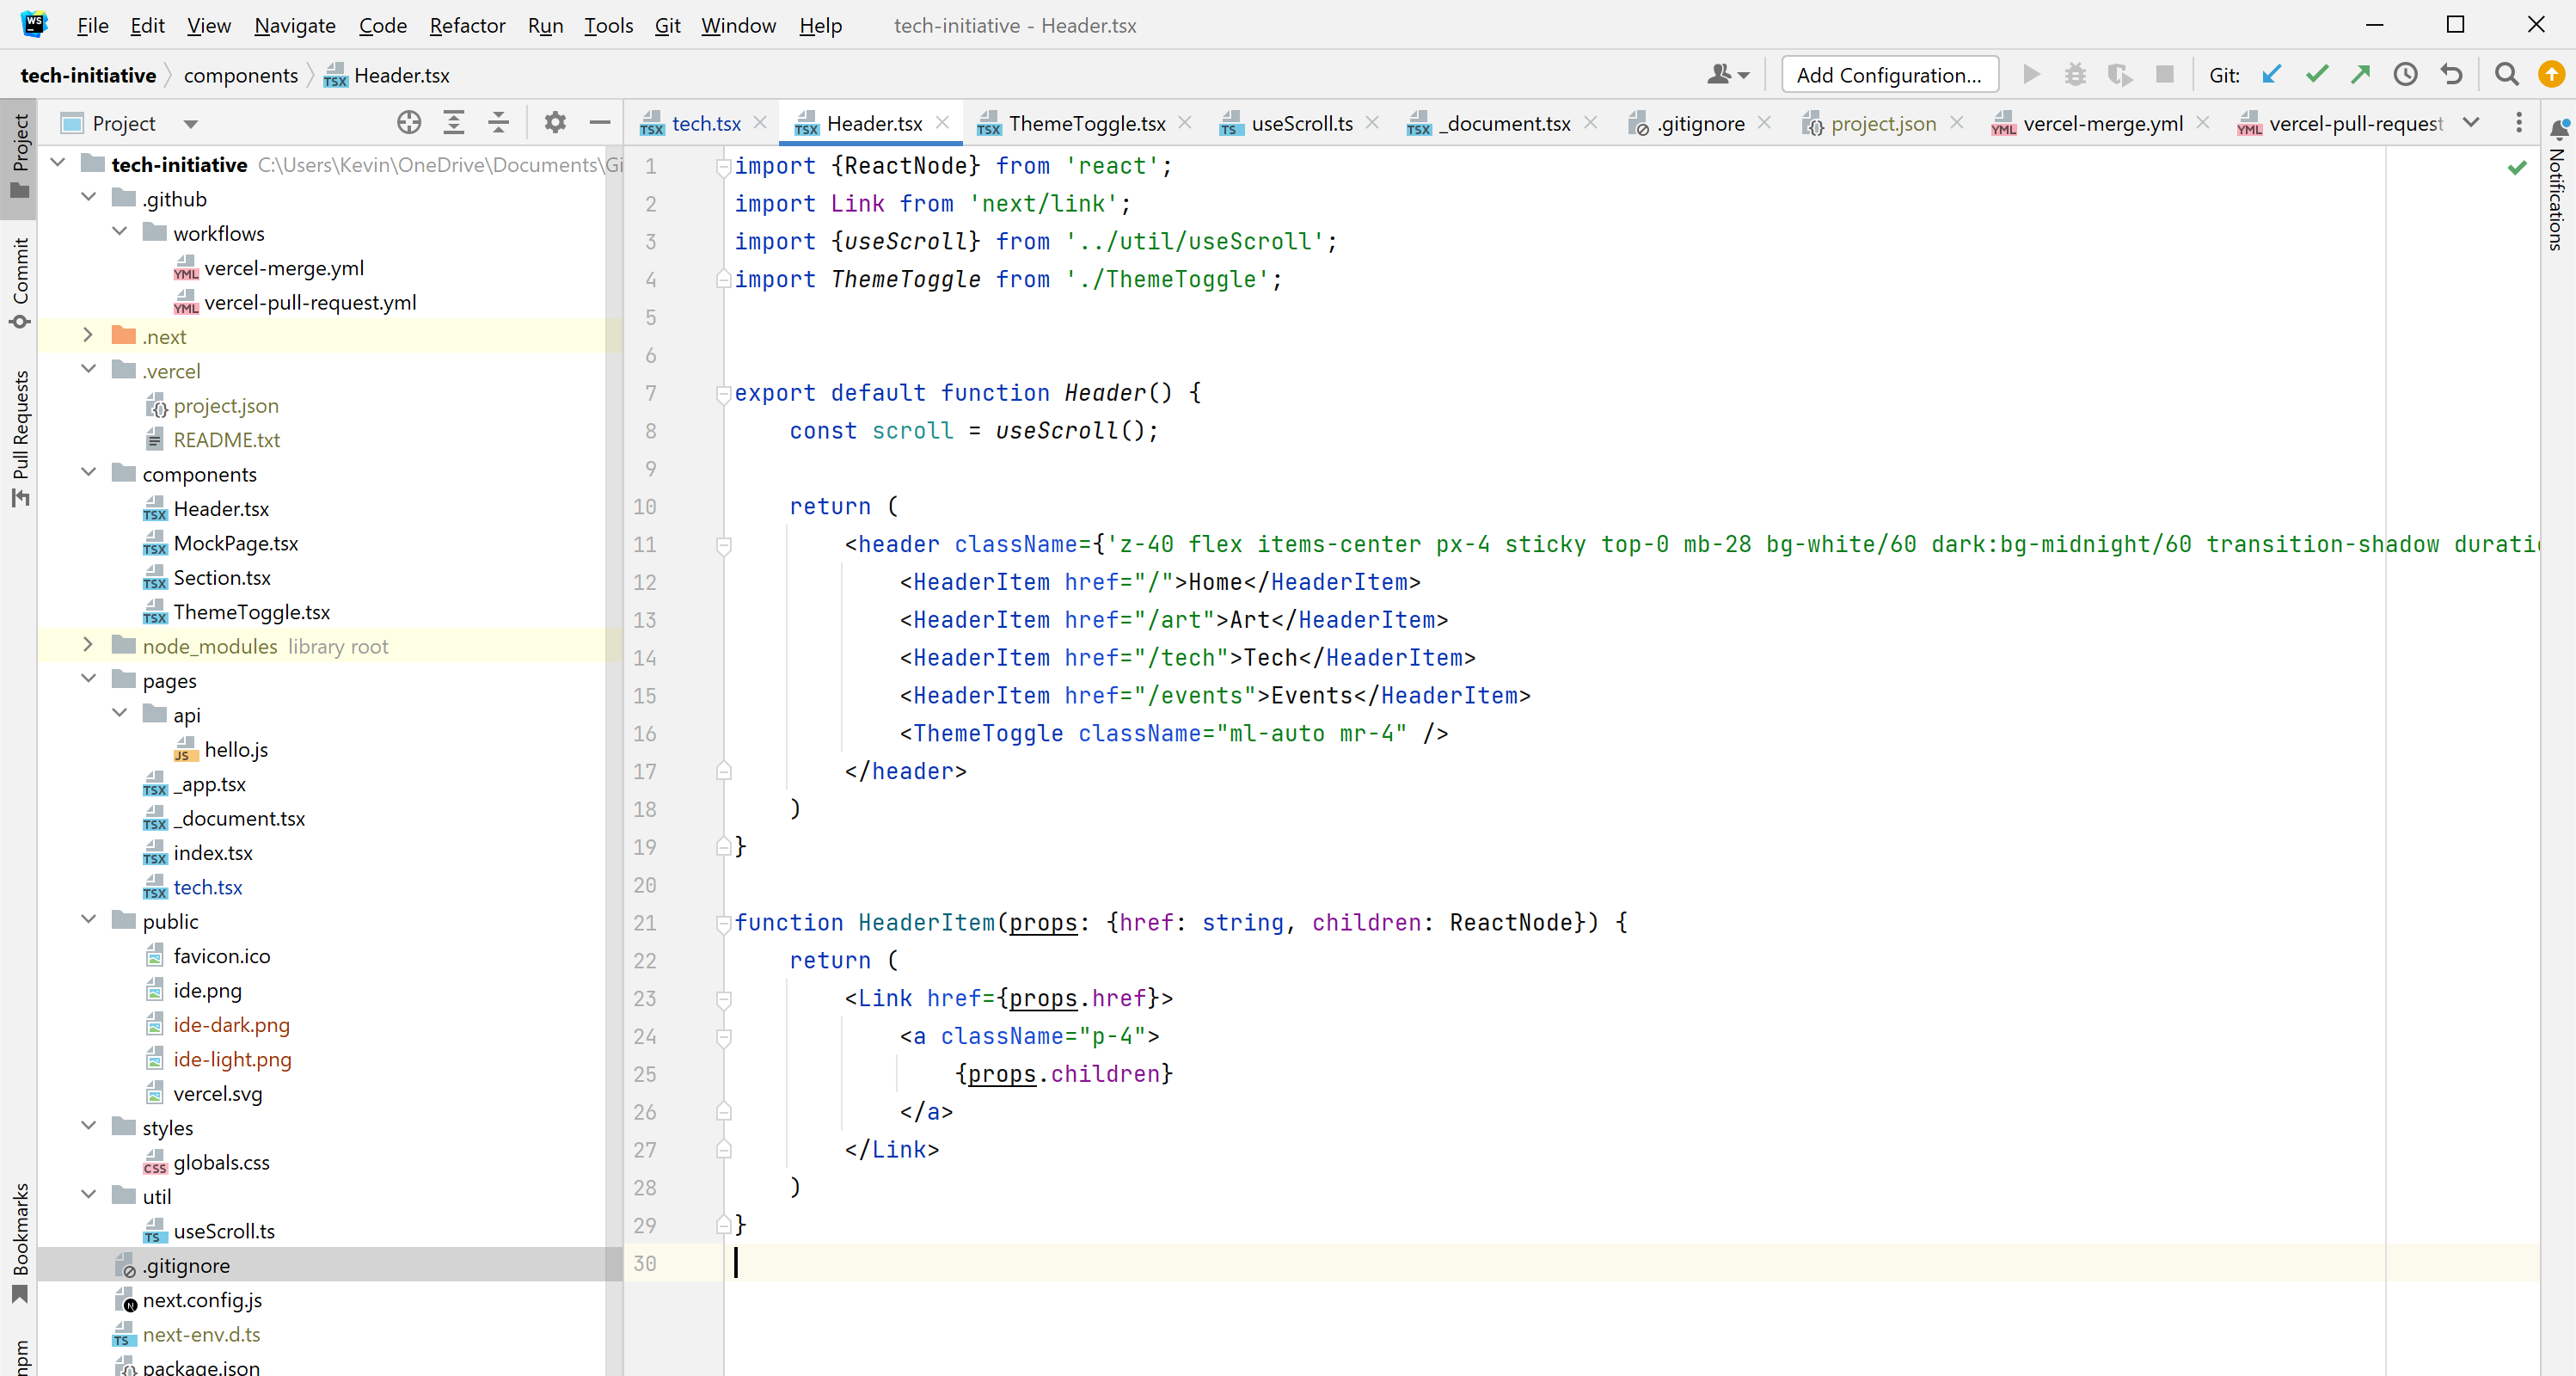Viewport: 2576px width, 1376px height.
Task: Switch to the ThemeToggle.tsx tab
Action: [x=1085, y=123]
